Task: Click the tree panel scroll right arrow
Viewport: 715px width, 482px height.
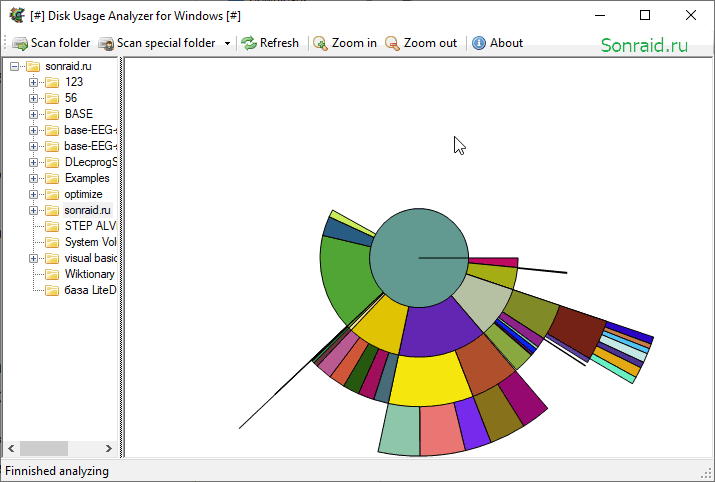Action: (109, 449)
